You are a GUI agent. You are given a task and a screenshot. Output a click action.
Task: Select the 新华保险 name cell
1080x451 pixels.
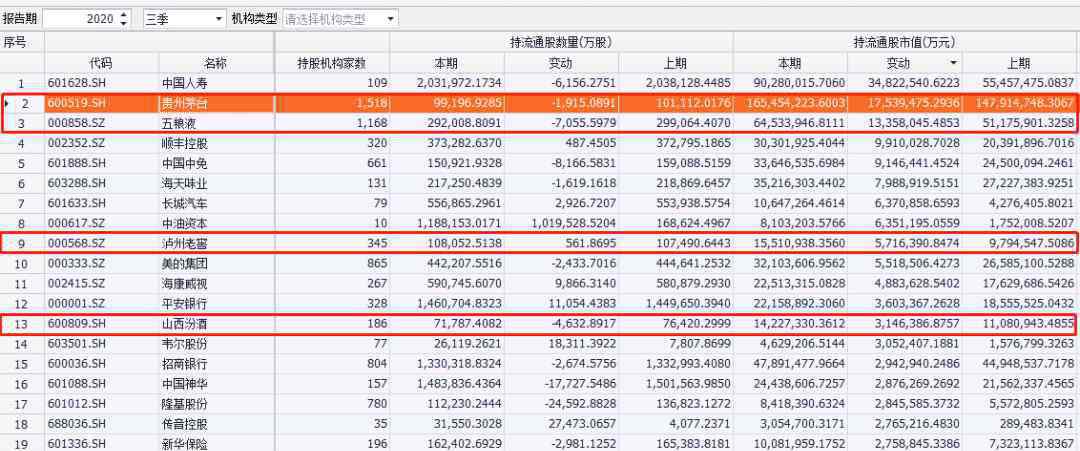pos(216,444)
